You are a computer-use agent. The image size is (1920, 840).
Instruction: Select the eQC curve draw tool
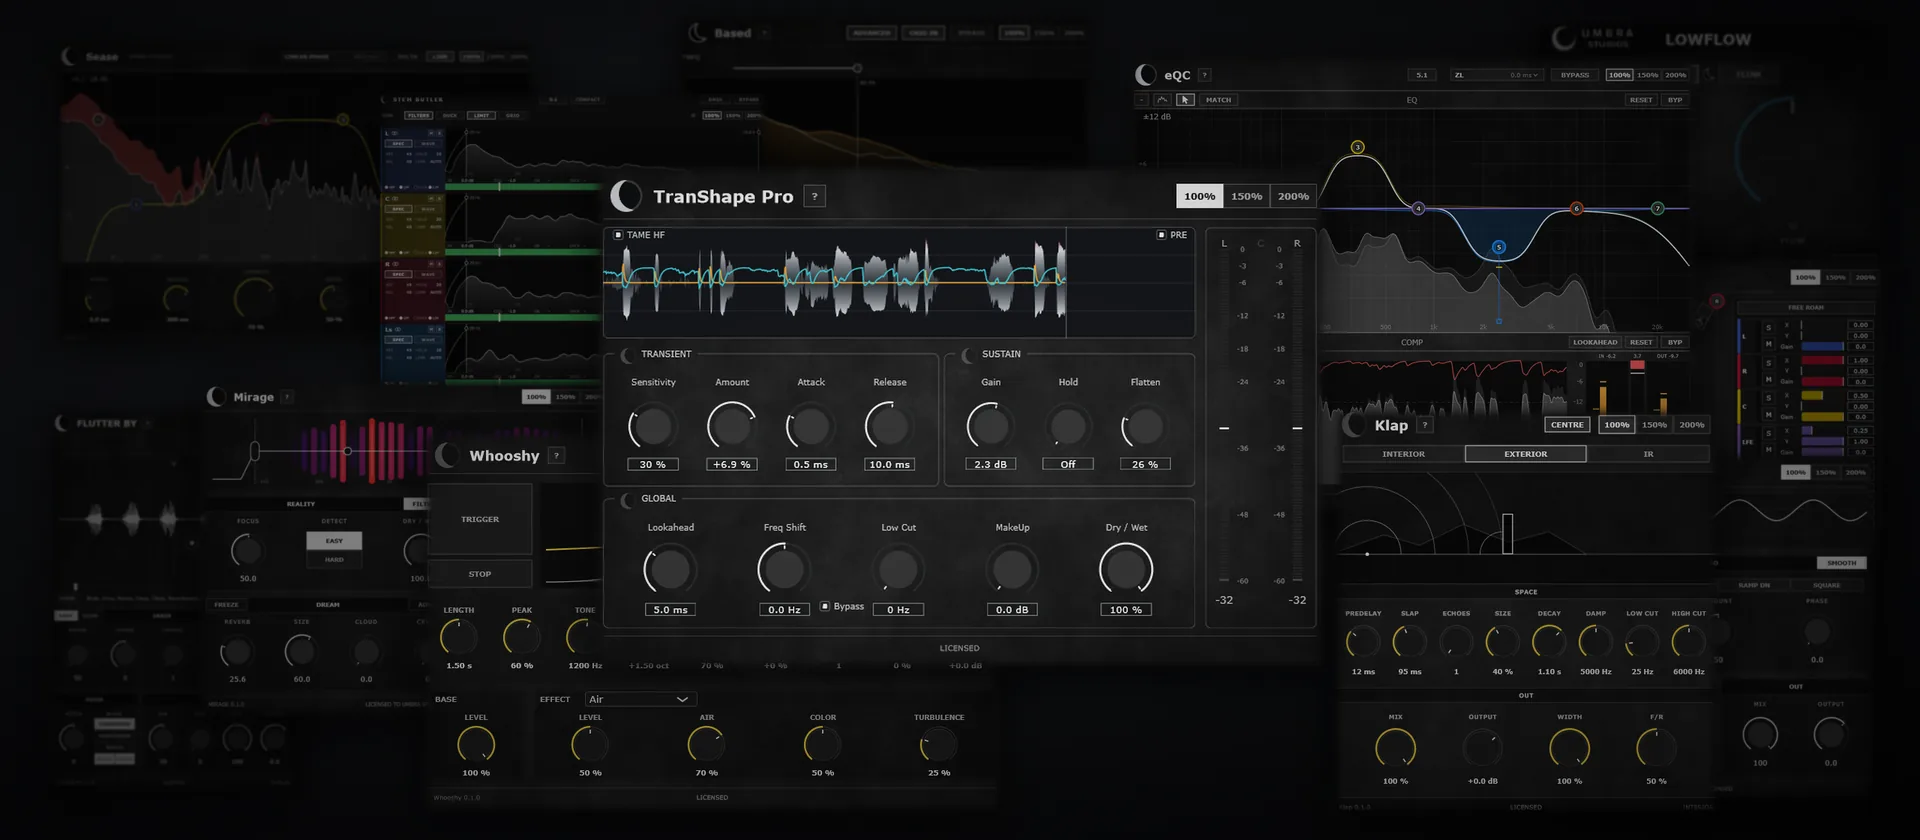pos(1162,100)
